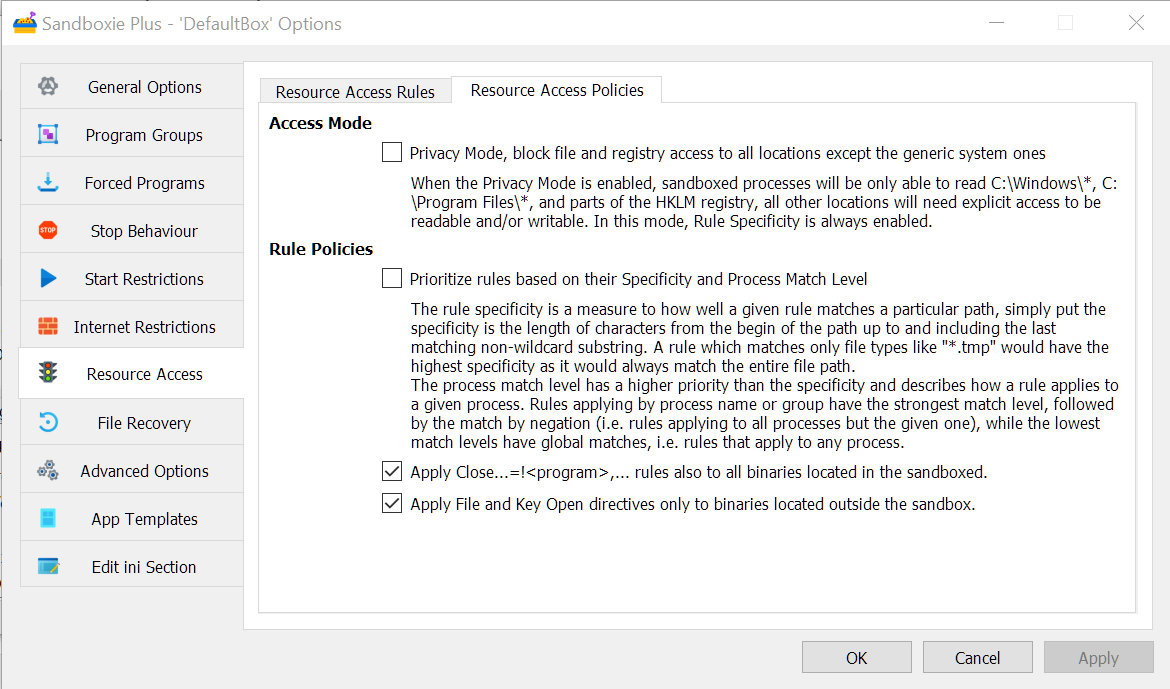1170x689 pixels.
Task: Check Prioritize rules based on Specificity
Action: (392, 279)
